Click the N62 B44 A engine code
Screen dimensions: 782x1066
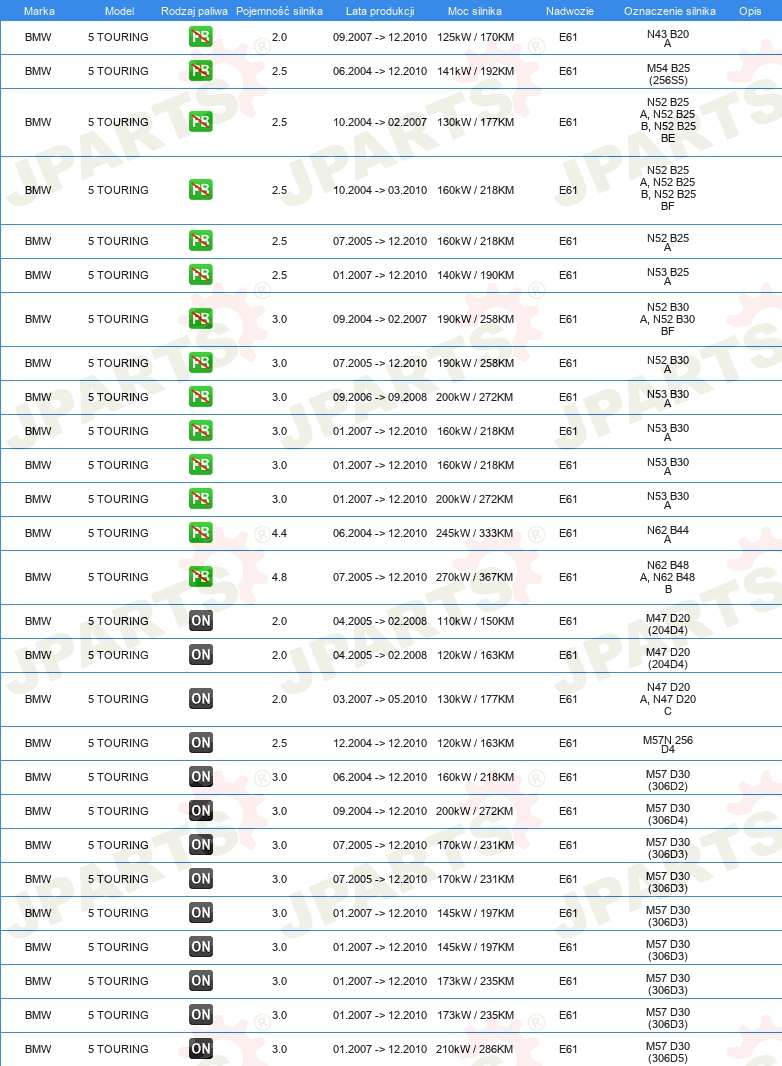668,534
